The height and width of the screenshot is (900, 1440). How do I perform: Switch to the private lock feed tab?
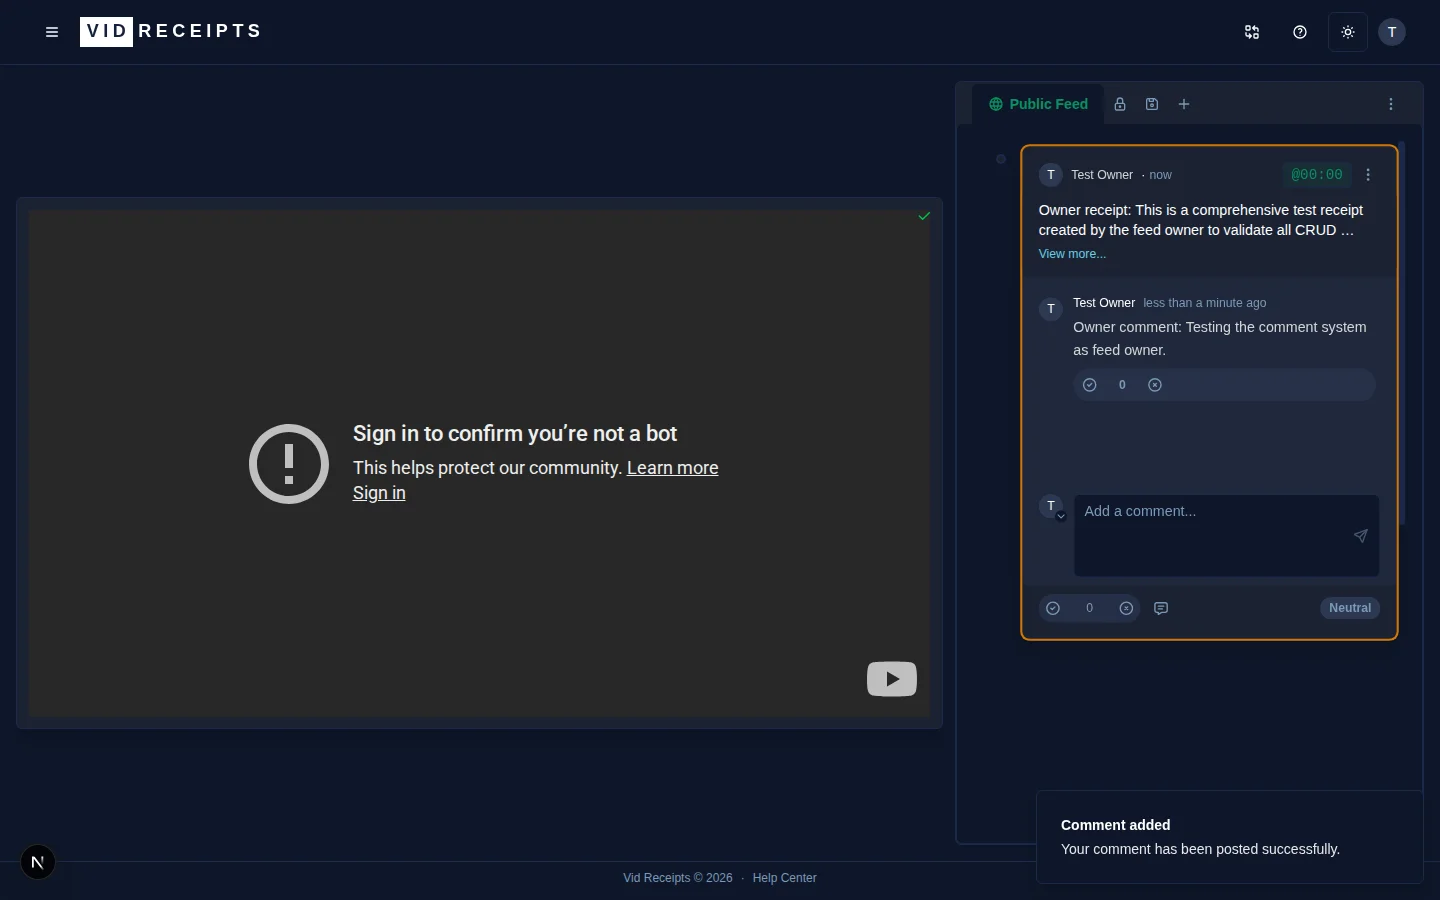click(1120, 104)
